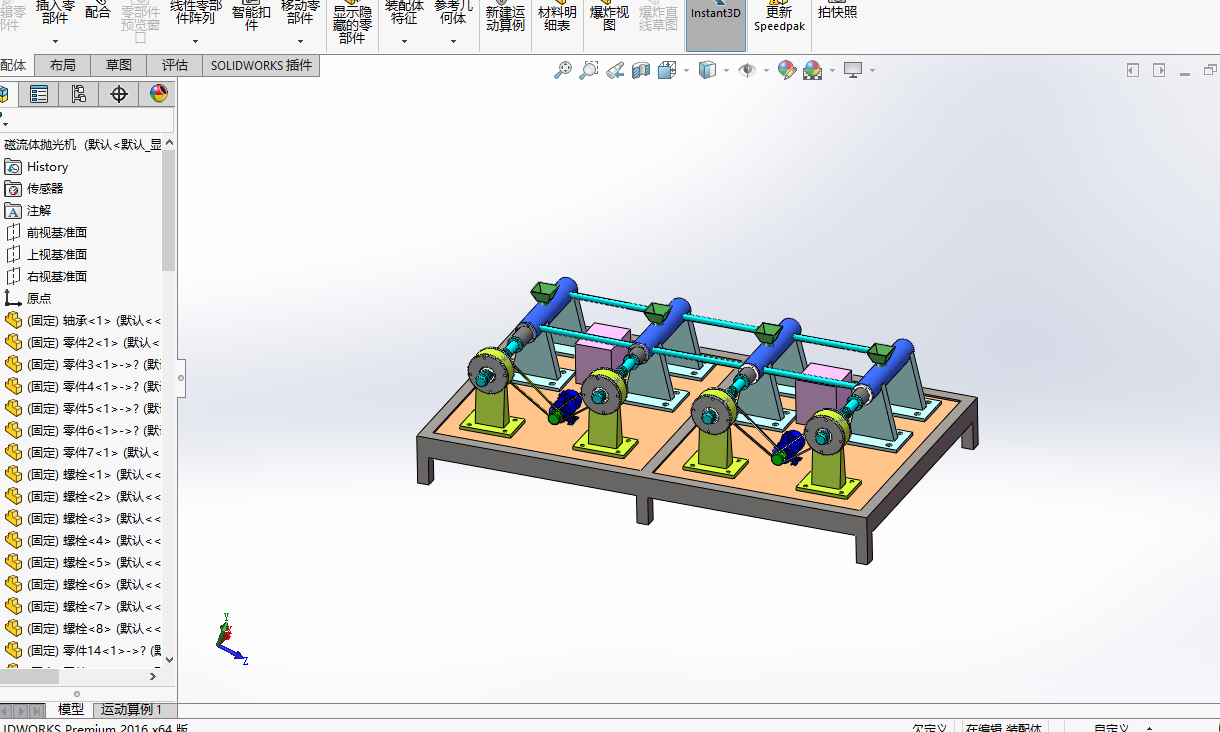Switch to 配体 assembly tab
The height and width of the screenshot is (732, 1220).
[14, 65]
